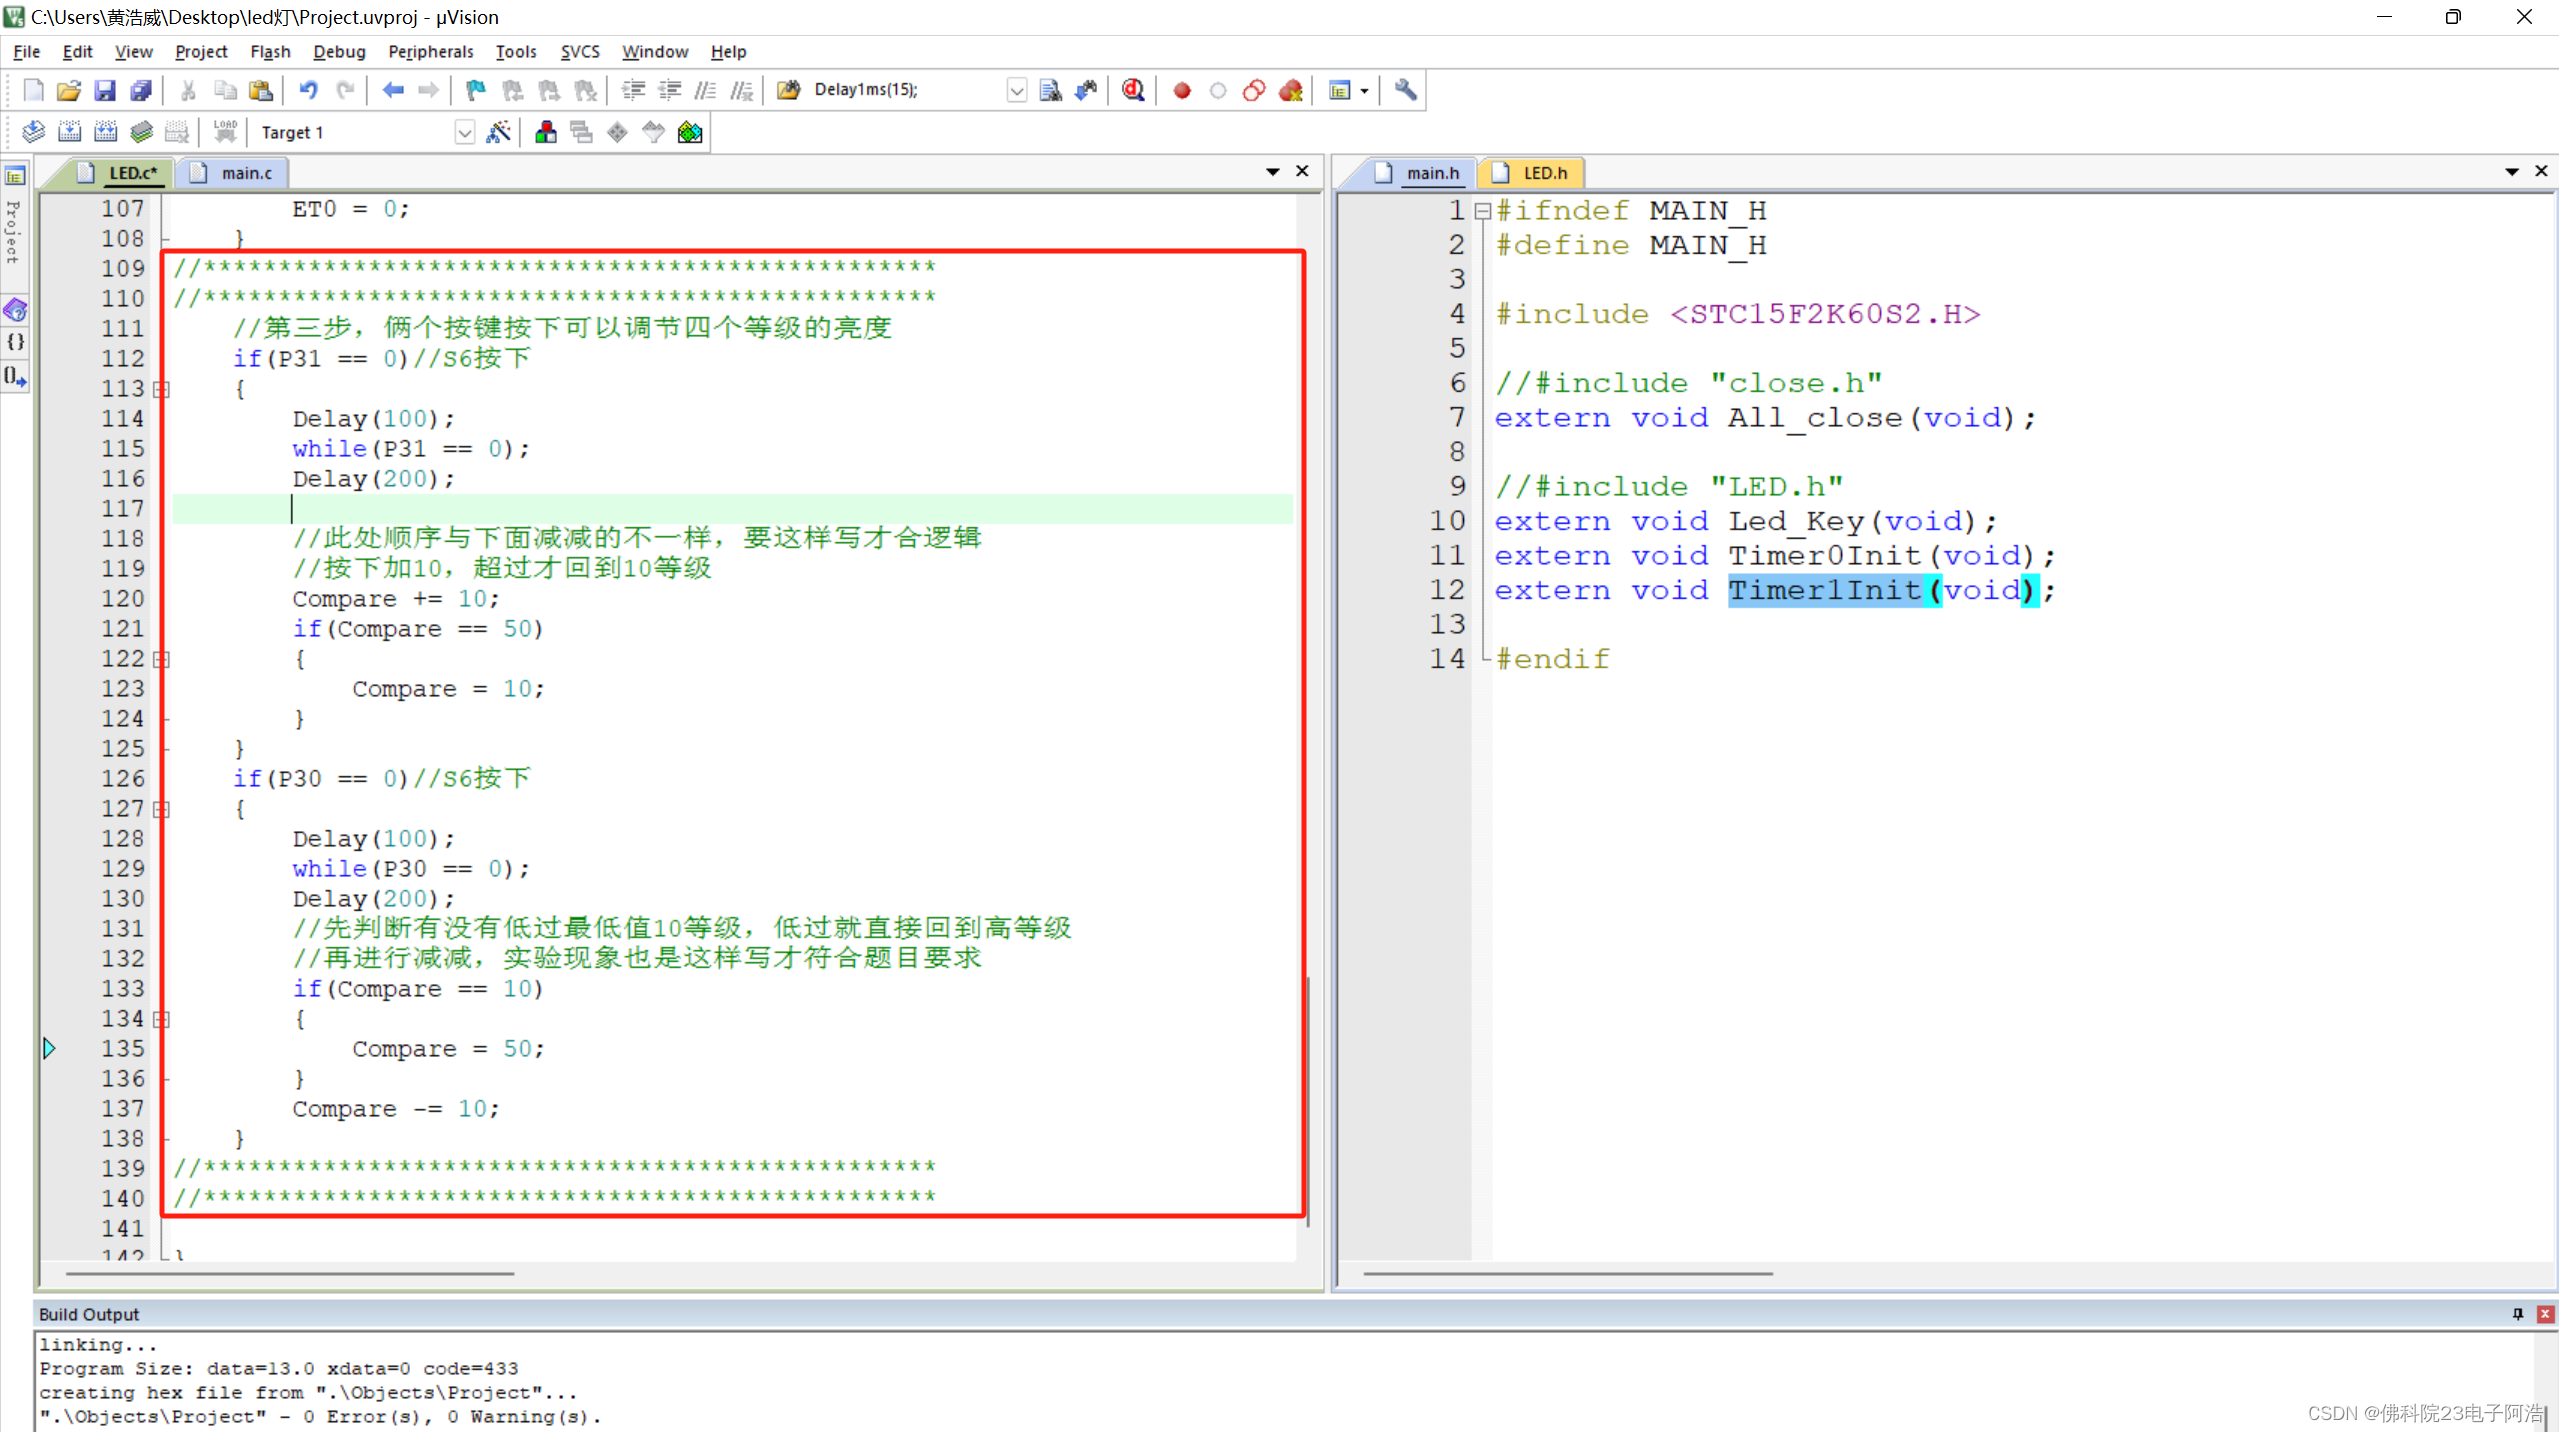Screen dimensions: 2559x1432
Task: Open the Configuration wrench icon
Action: coord(1405,91)
